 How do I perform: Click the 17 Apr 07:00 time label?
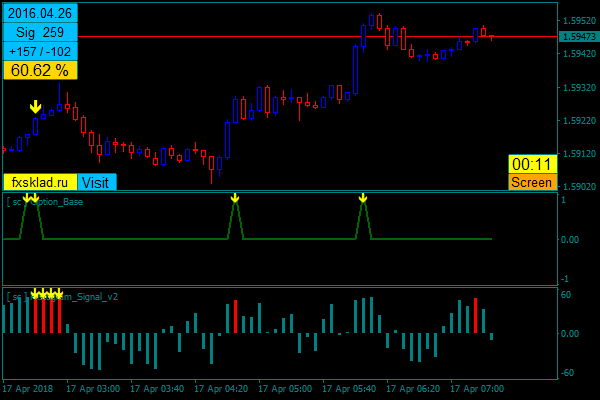pos(477,389)
